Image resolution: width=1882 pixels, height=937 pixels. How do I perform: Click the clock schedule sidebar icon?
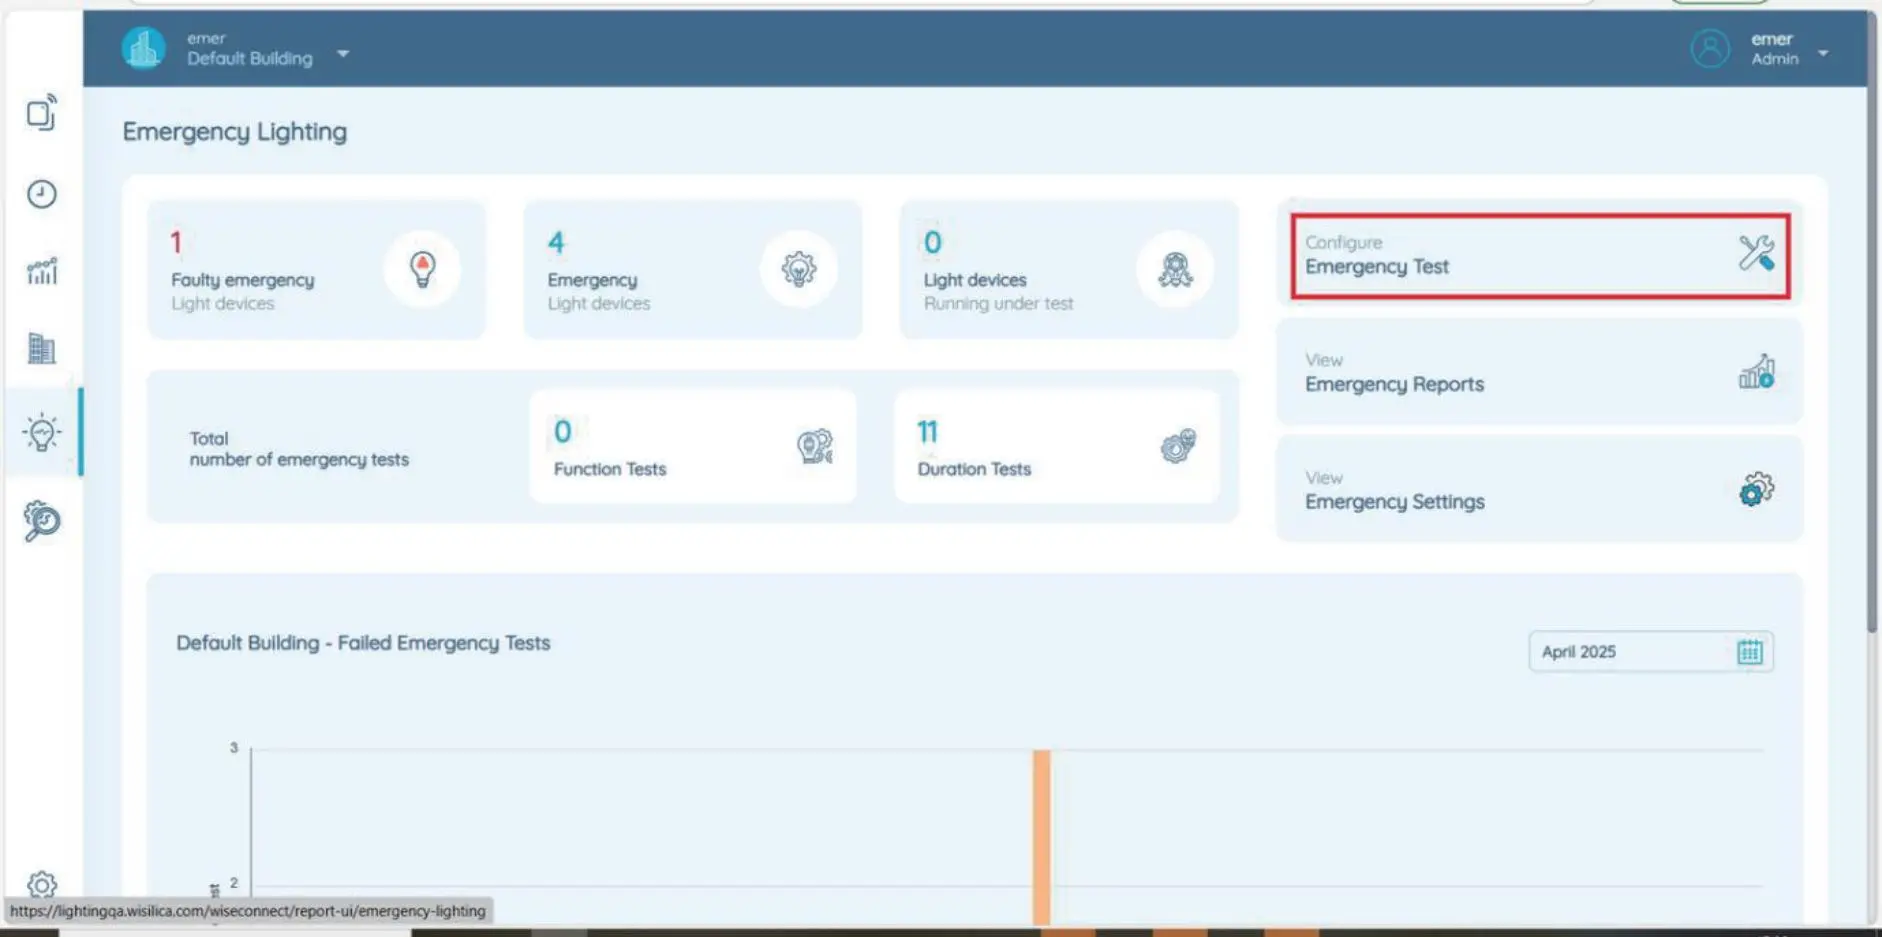click(x=41, y=194)
